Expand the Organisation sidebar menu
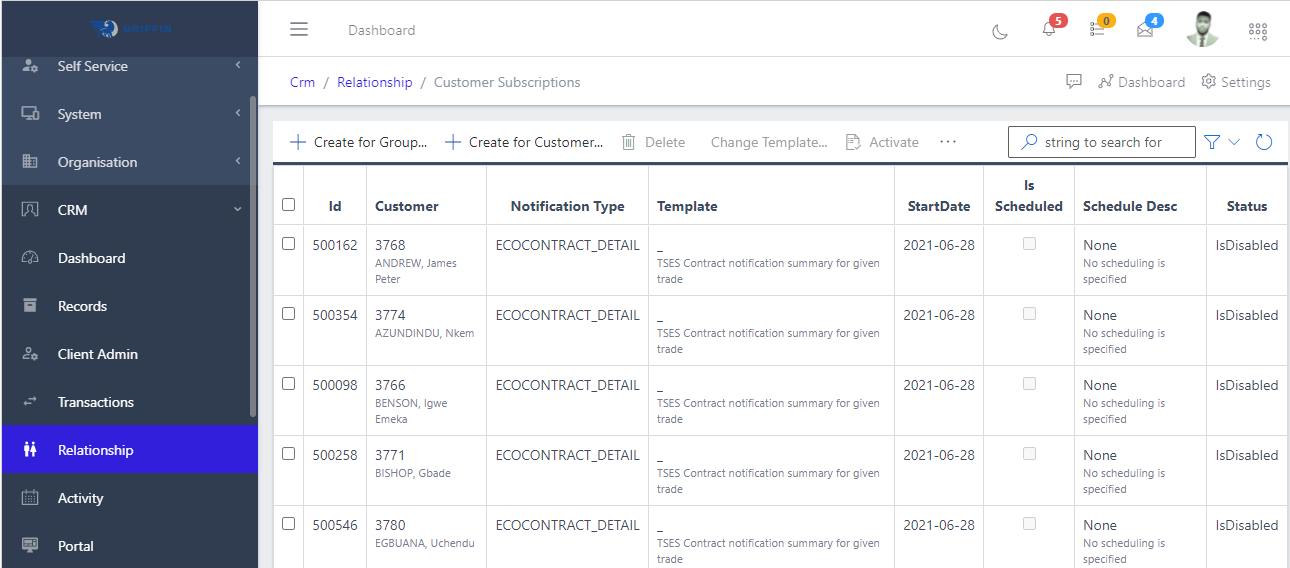This screenshot has height=568, width=1290. pos(129,162)
